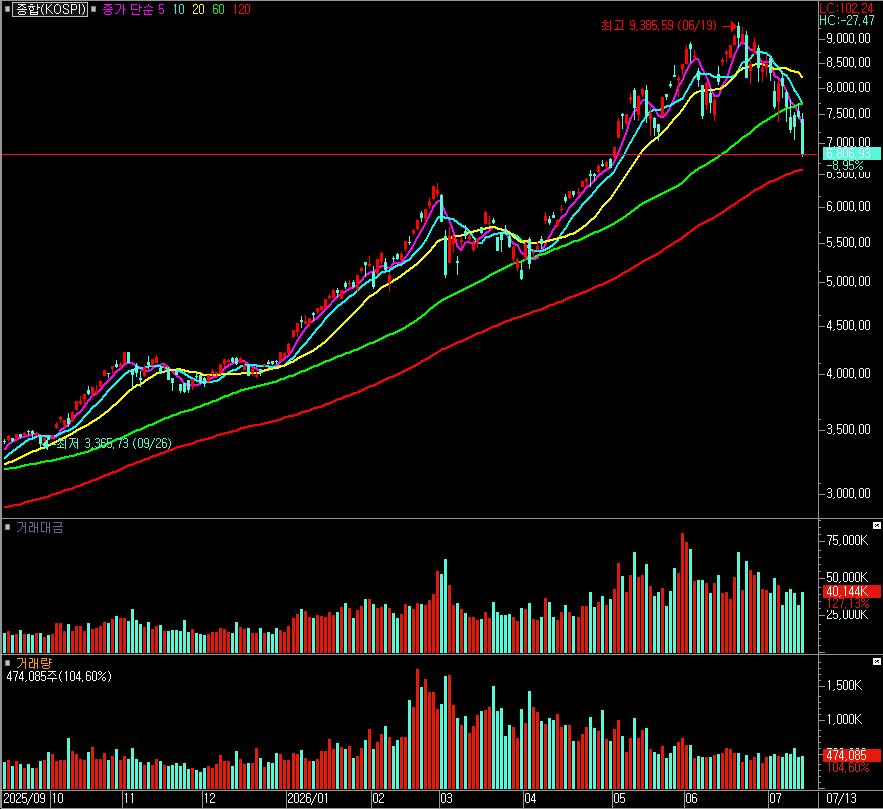883x809 pixels.
Task: Click the 거래량 indicator title
Action: (34, 664)
